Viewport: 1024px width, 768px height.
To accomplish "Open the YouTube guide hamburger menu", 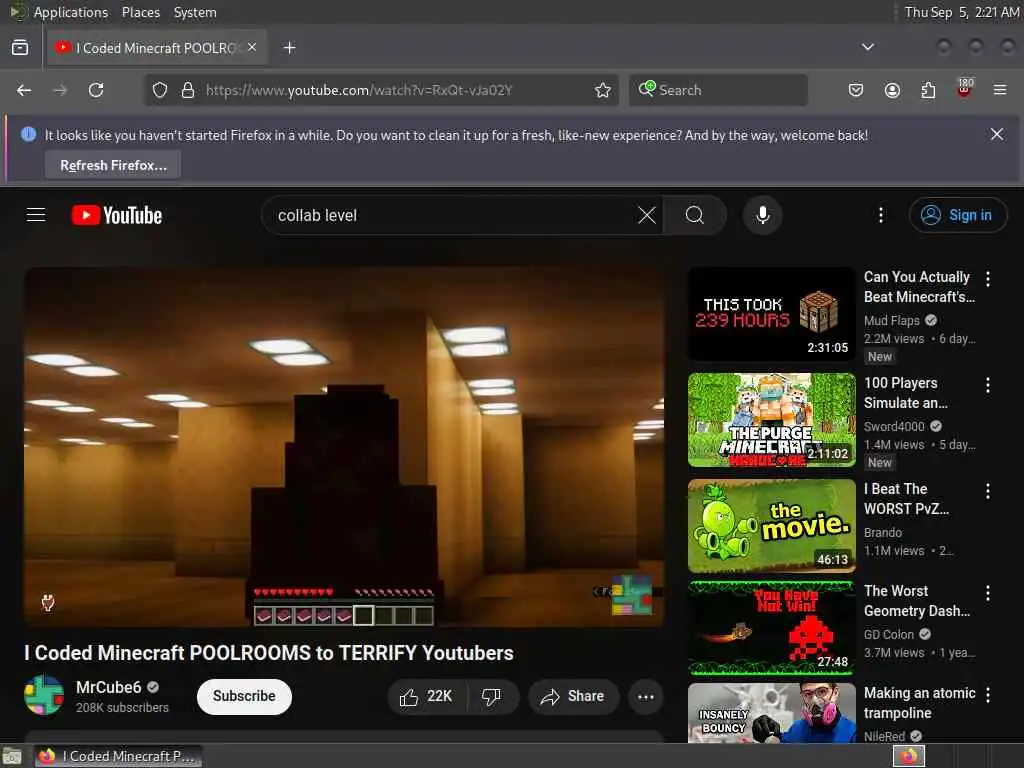I will click(x=36, y=215).
